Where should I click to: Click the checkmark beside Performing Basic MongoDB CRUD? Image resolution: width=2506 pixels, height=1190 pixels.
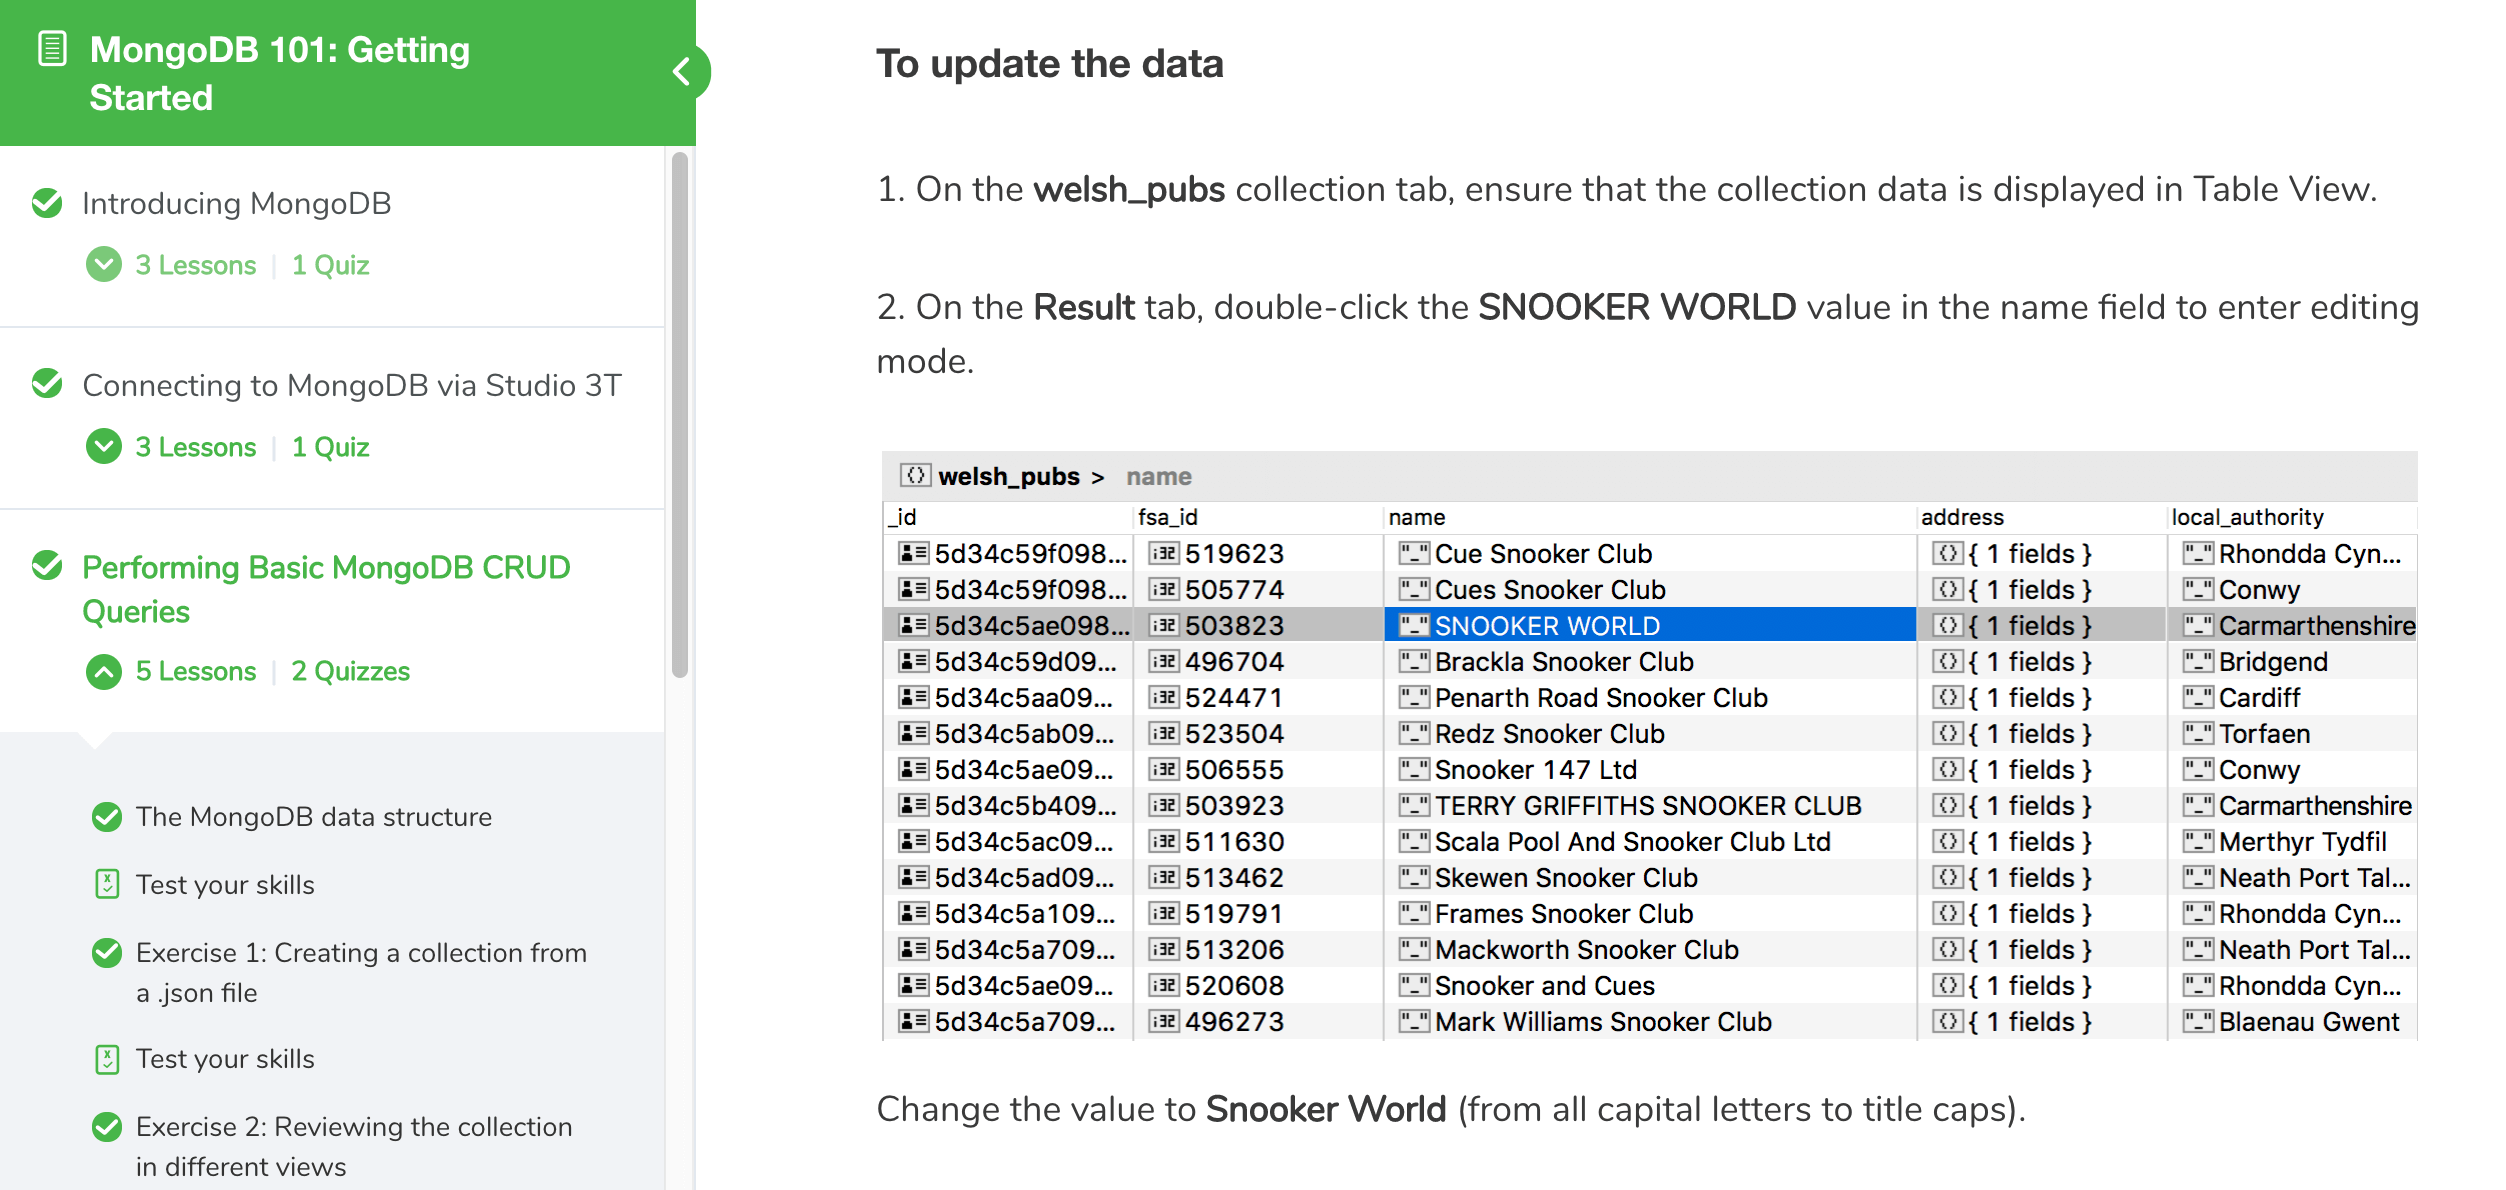pos(47,566)
